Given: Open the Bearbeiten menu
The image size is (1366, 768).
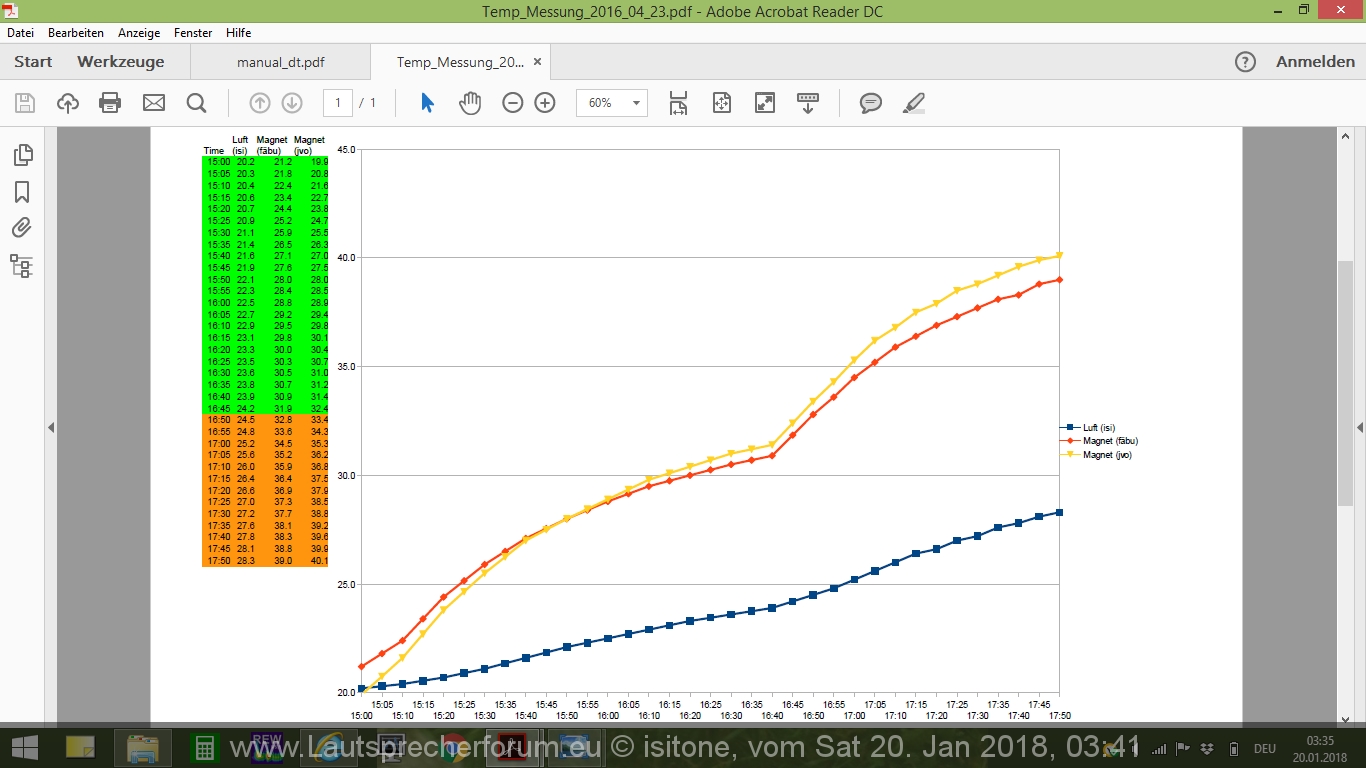Looking at the screenshot, I should tap(76, 33).
